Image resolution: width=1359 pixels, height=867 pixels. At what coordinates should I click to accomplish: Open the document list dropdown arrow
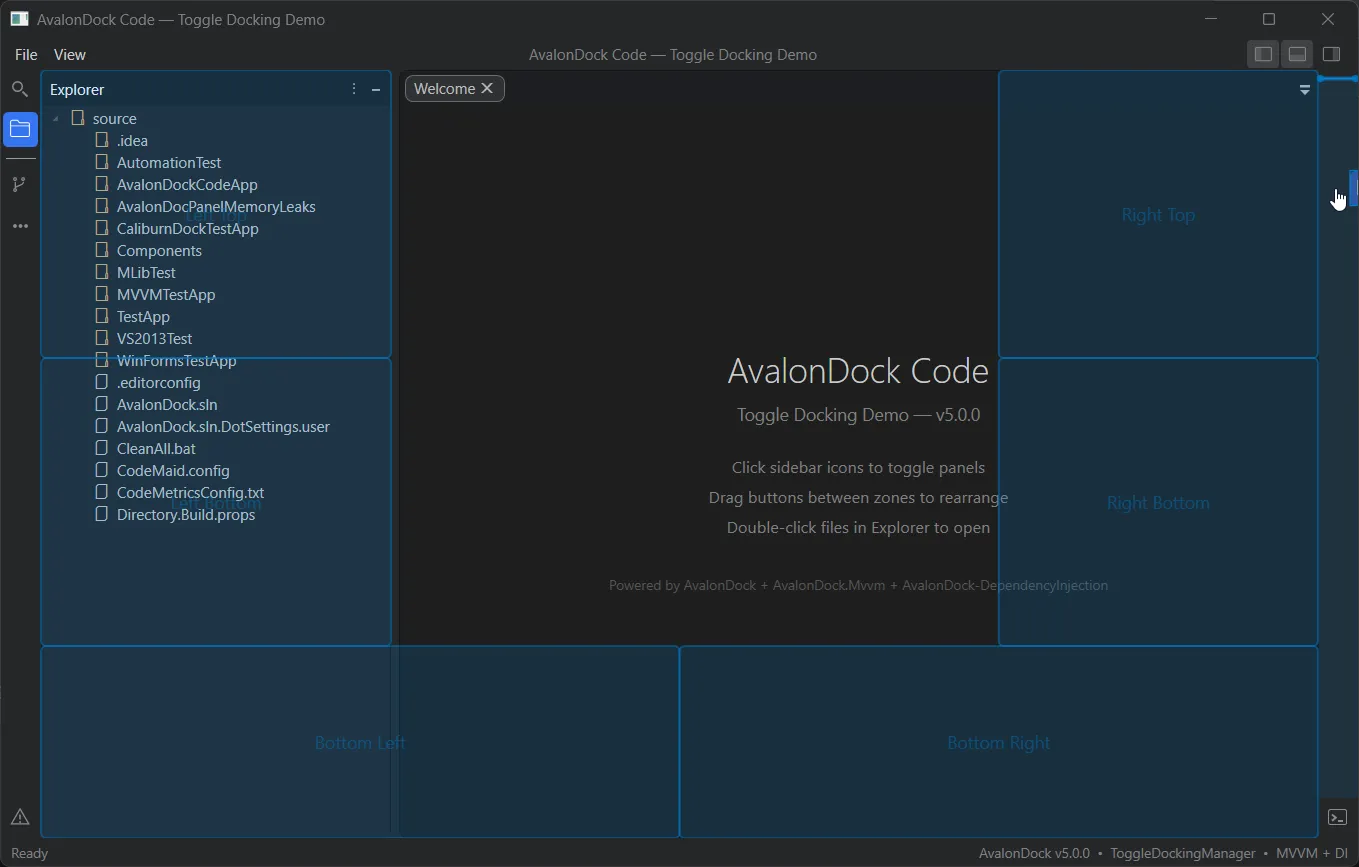(1305, 89)
